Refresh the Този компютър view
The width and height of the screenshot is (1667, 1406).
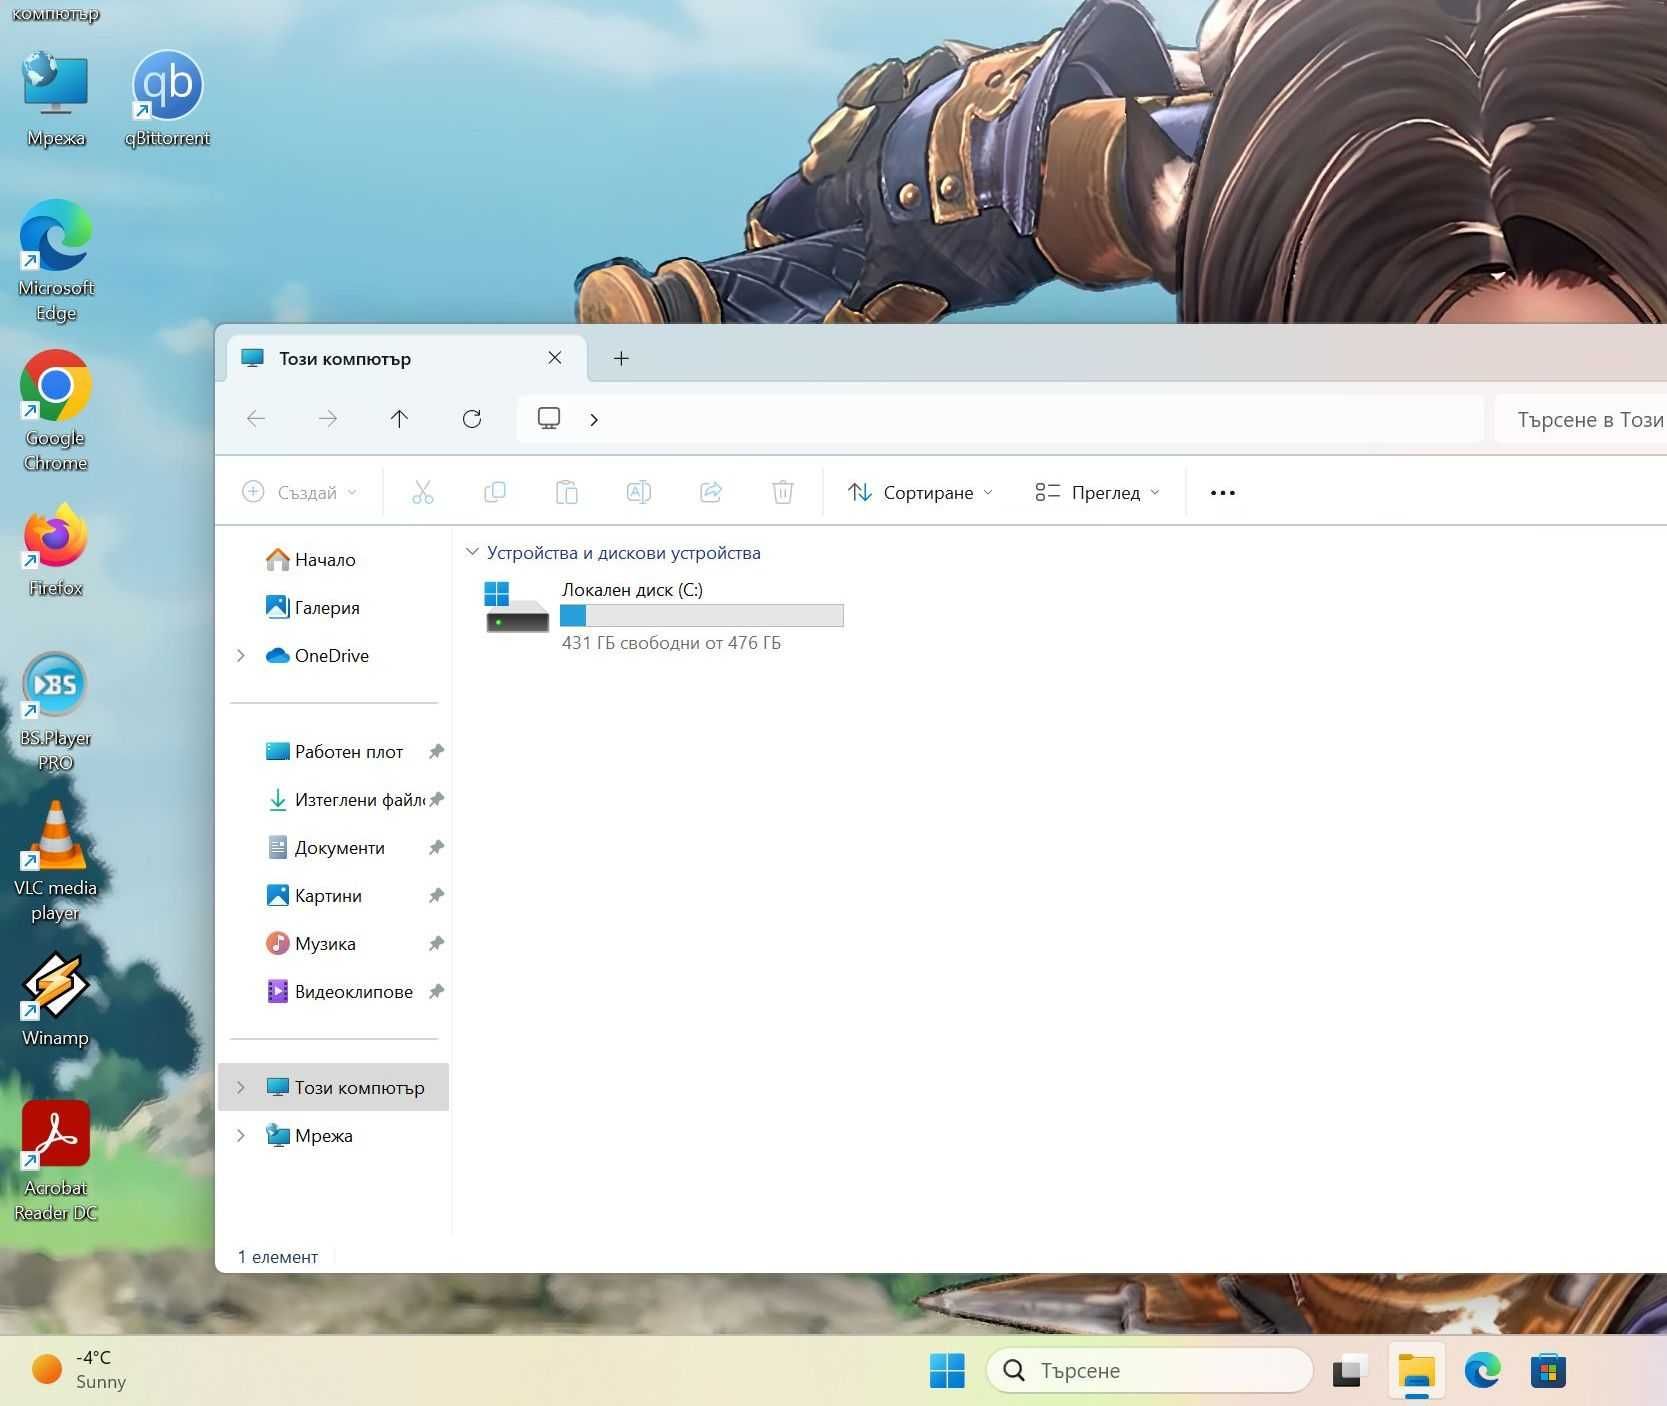472,419
